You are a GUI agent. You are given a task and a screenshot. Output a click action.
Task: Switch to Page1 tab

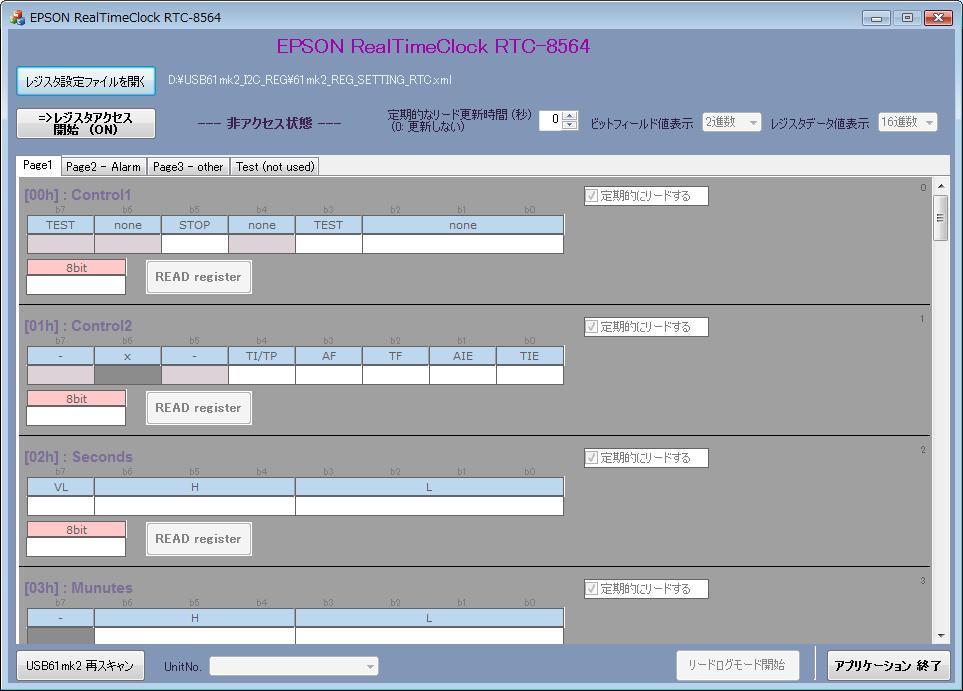(x=37, y=165)
